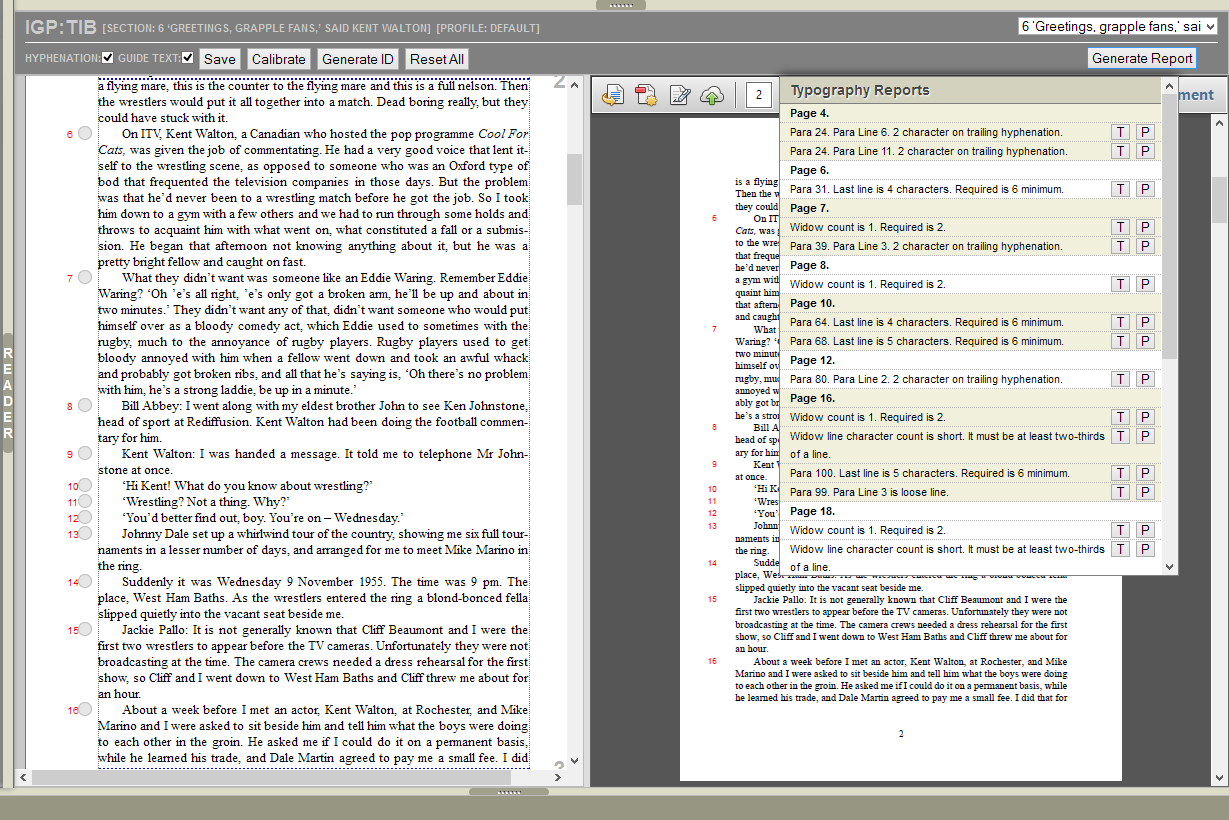Click T button for Page 8 widow count report
This screenshot has width=1229, height=820.
click(x=1121, y=284)
